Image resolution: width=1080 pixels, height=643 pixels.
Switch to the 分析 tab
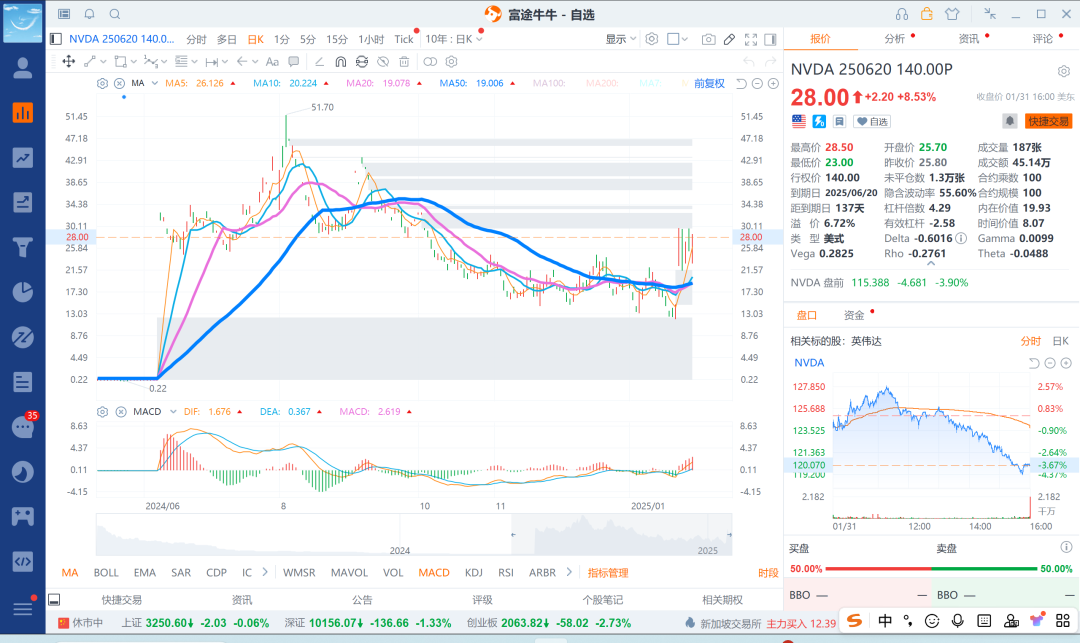[895, 39]
